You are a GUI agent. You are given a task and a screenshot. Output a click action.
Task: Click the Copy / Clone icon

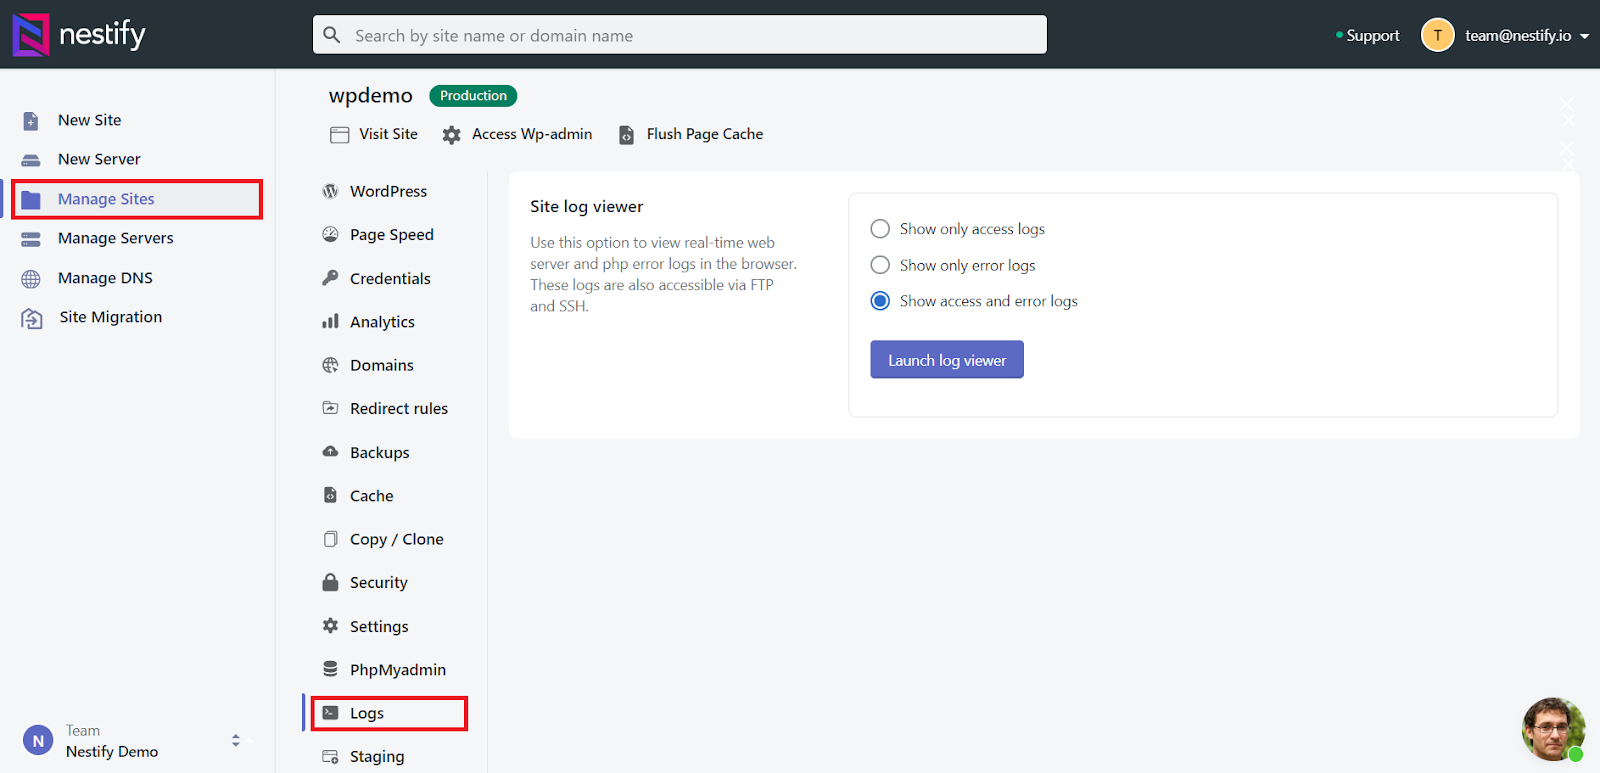[x=330, y=538]
